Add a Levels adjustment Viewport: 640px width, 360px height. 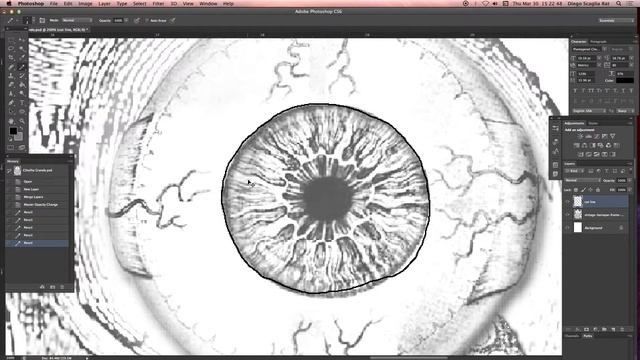pos(589,136)
